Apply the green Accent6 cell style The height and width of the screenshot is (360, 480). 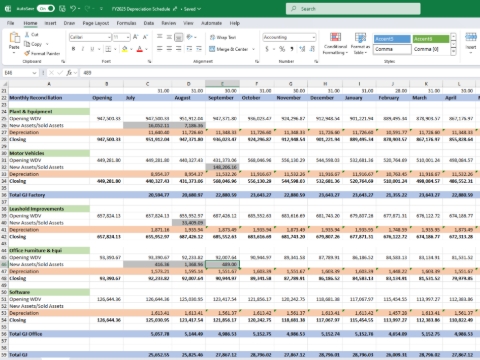coord(431,39)
